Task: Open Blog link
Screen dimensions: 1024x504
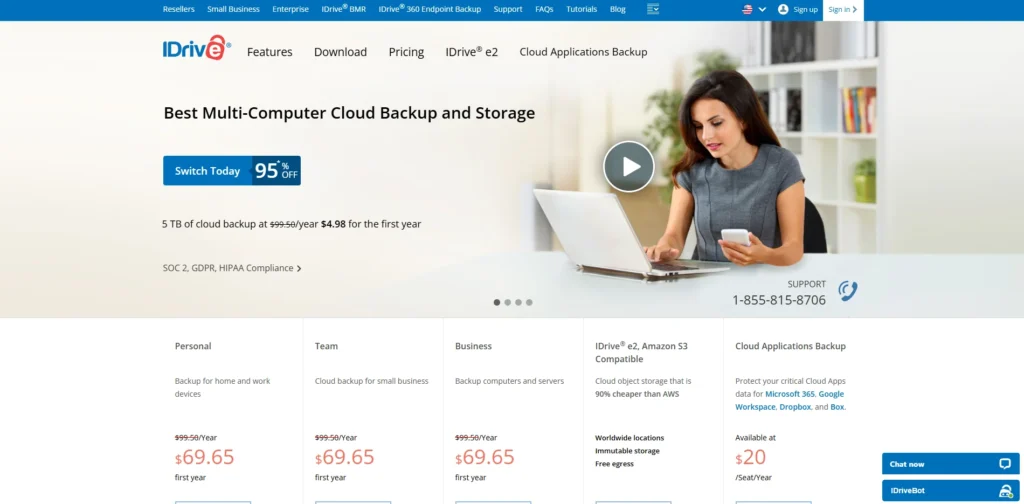Action: click(618, 9)
